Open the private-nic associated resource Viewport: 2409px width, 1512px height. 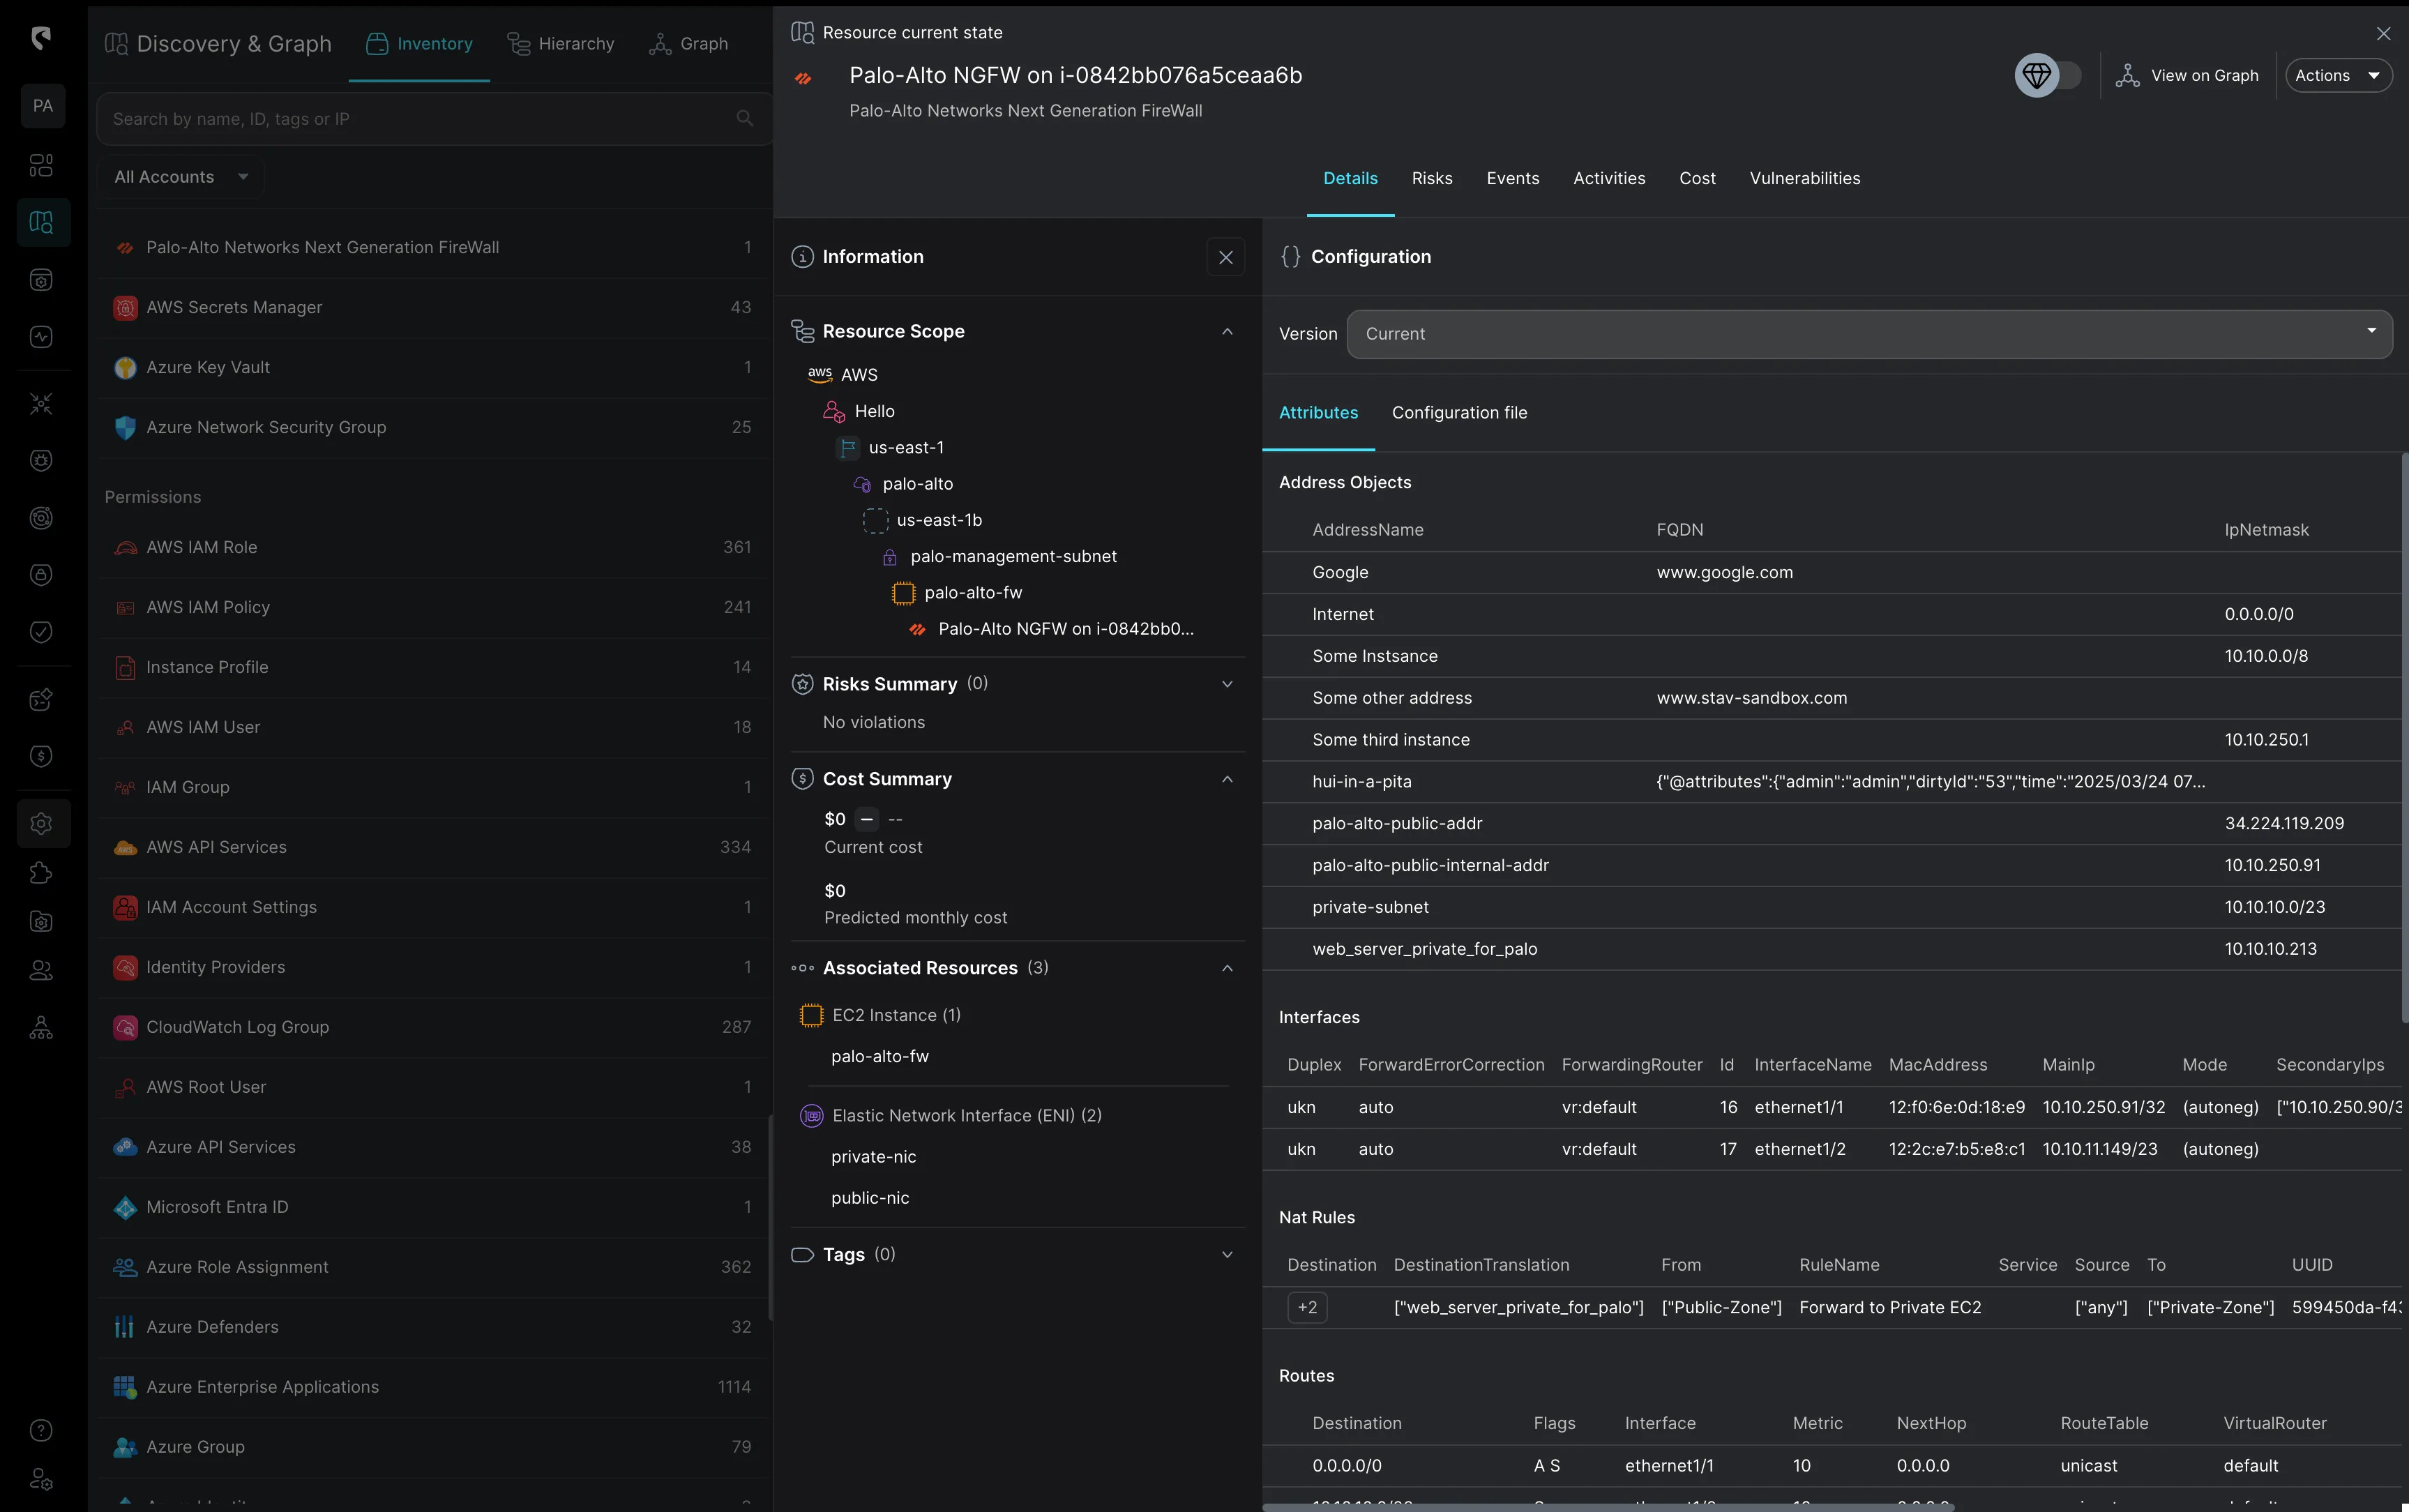click(x=873, y=1157)
